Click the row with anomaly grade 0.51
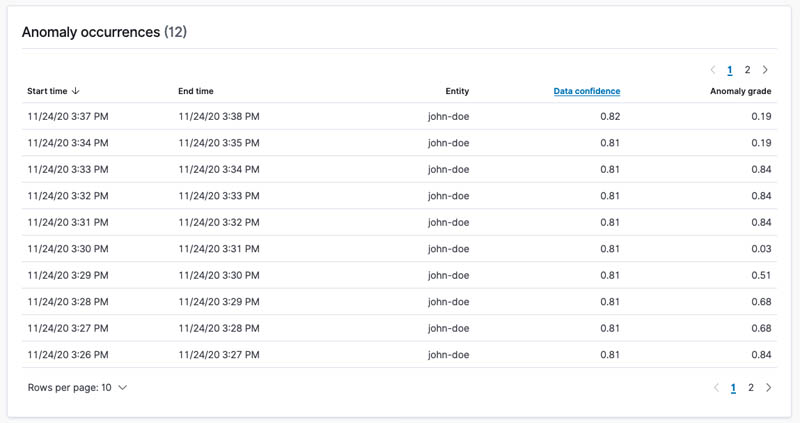This screenshot has height=423, width=800. pos(399,276)
